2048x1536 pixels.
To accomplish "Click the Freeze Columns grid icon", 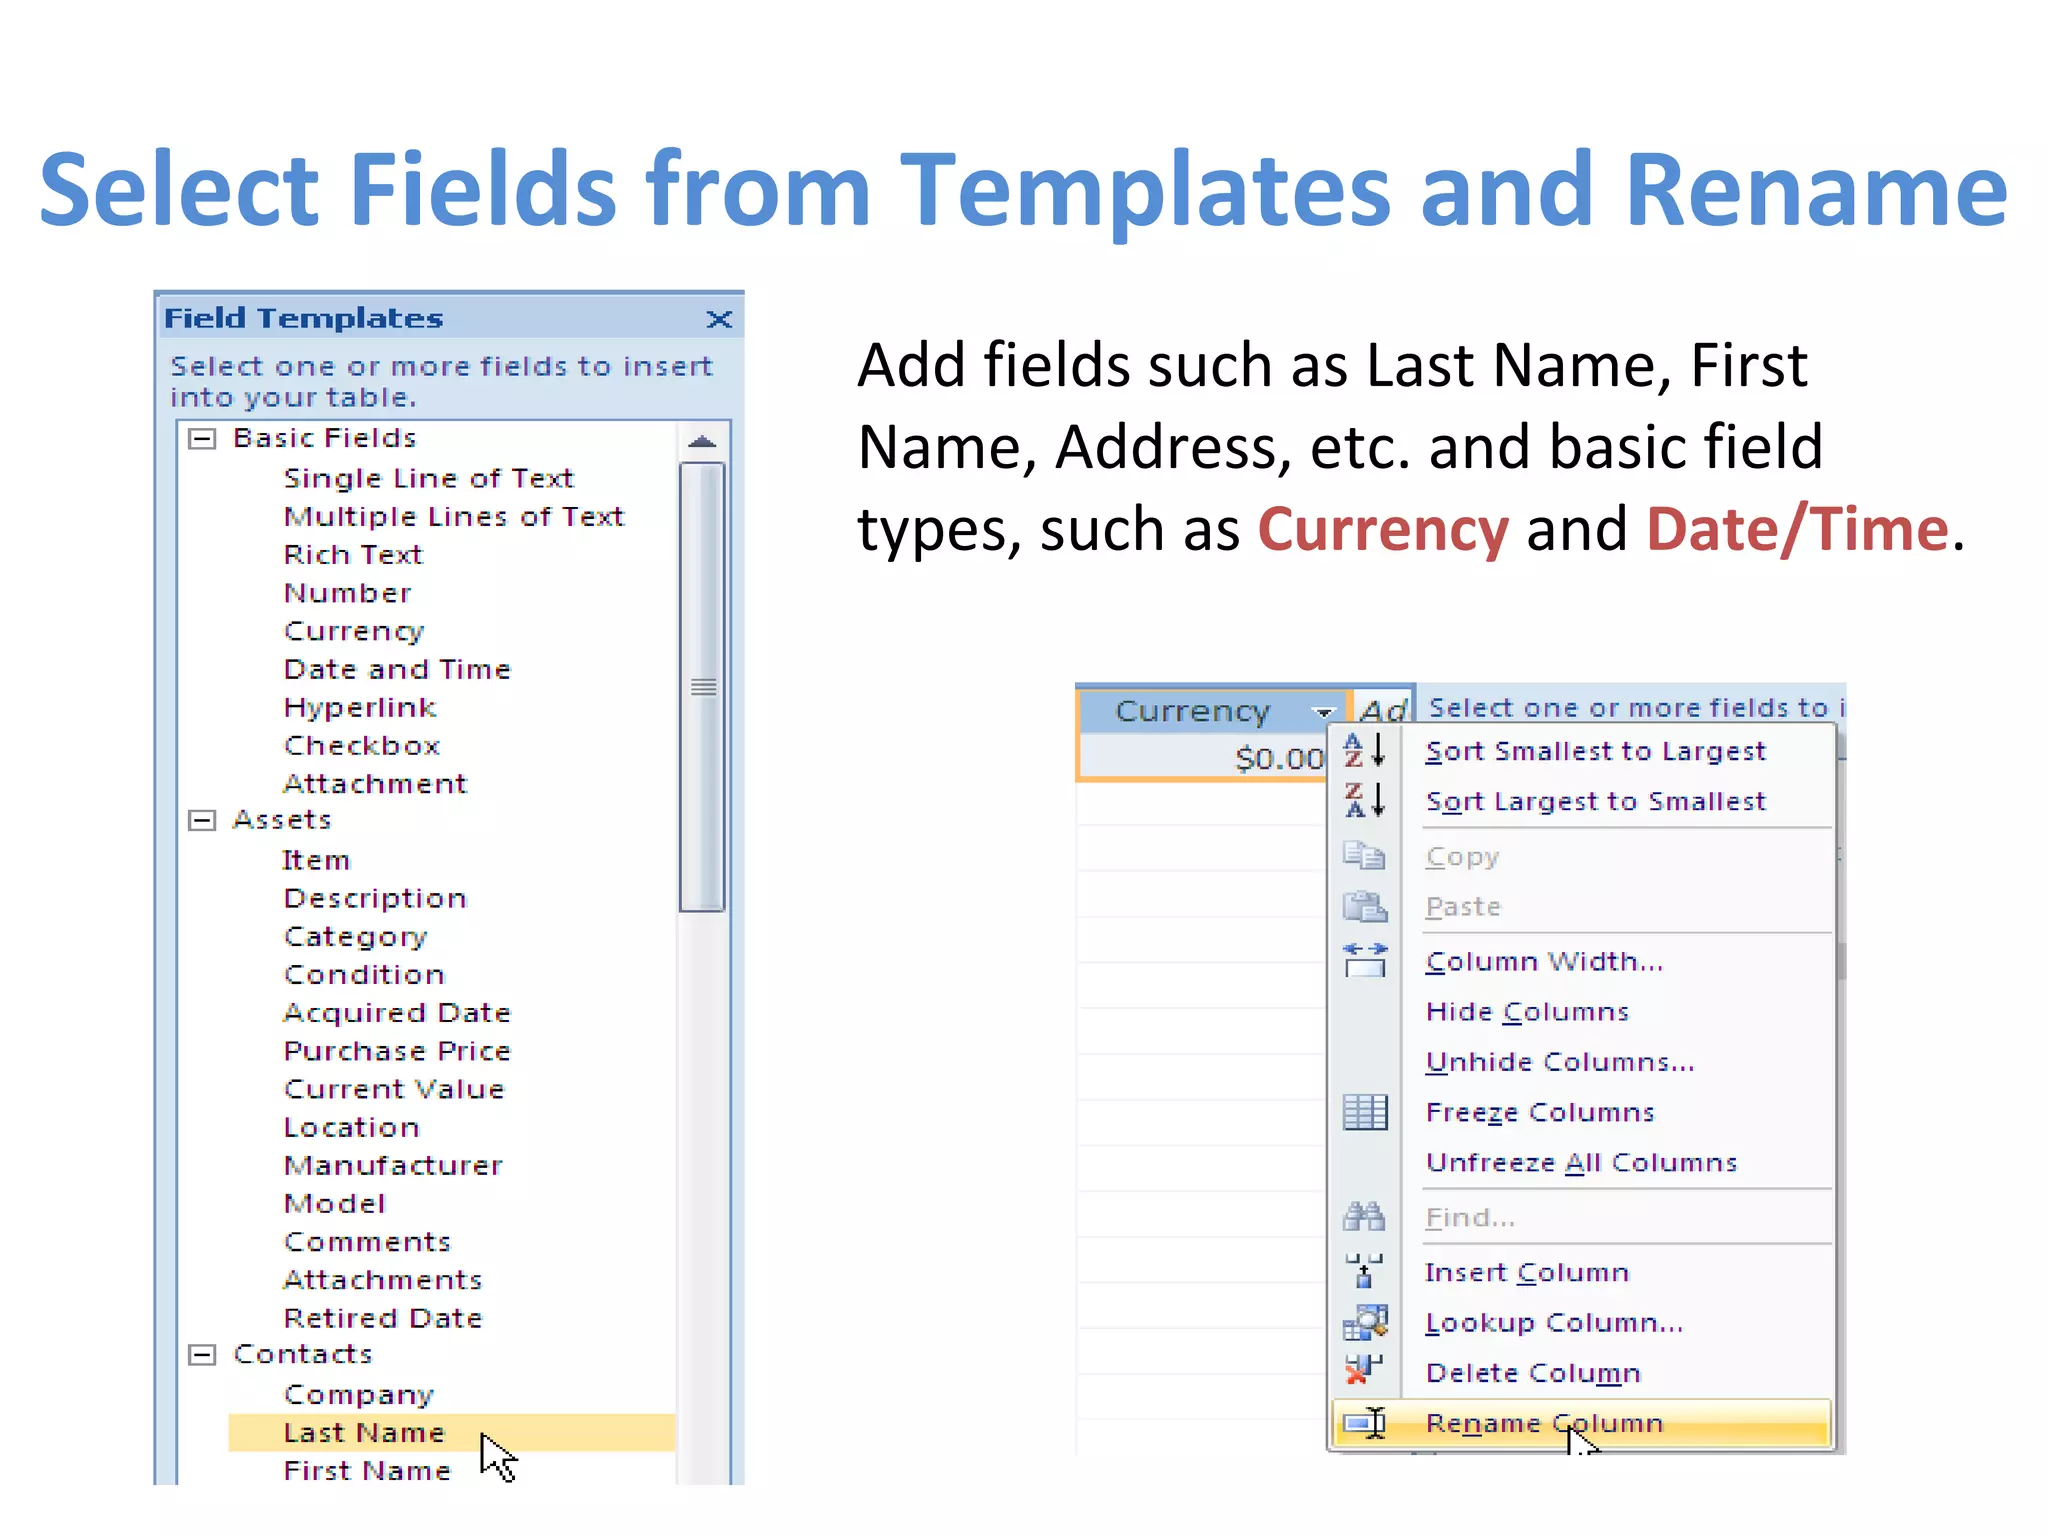I will 1364,1111.
